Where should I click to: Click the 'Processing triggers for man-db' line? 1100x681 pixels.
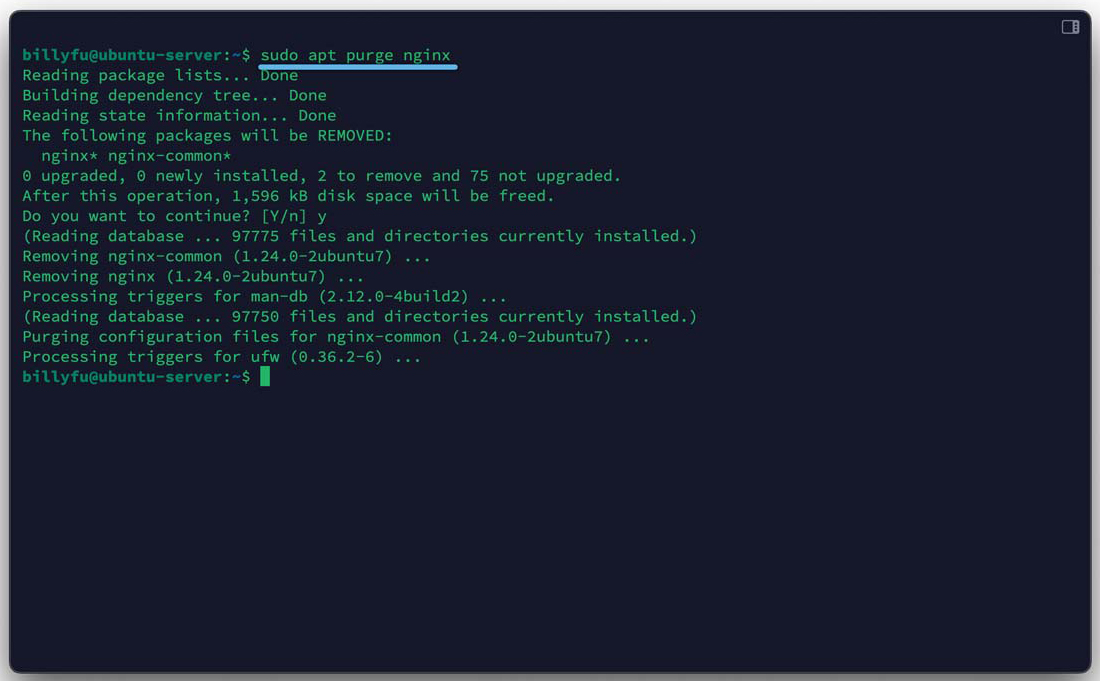[x=264, y=296]
